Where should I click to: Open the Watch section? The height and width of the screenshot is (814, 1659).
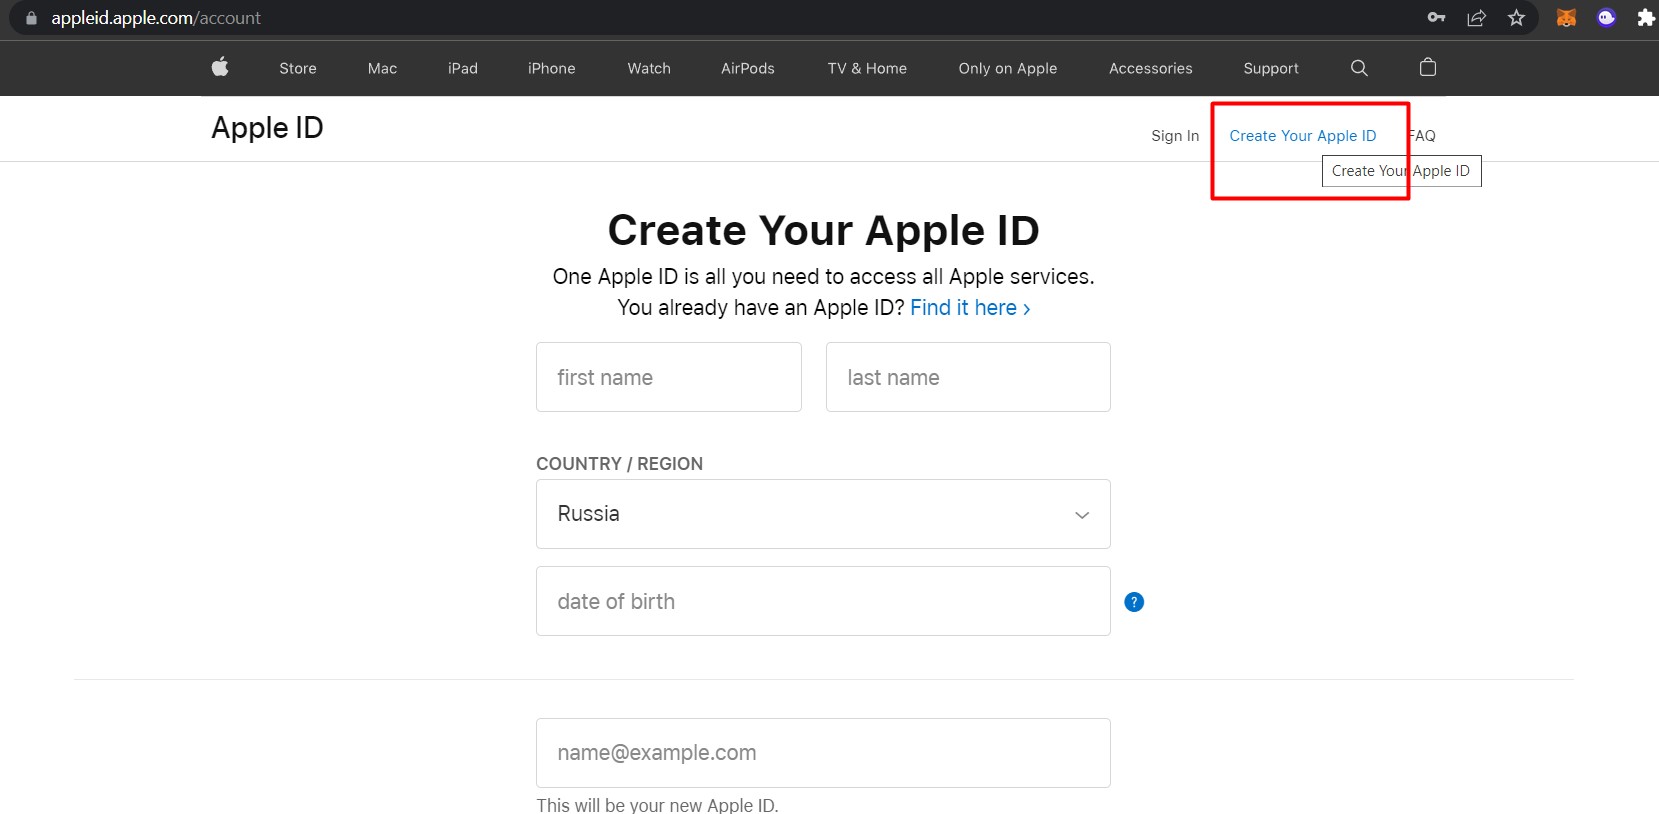[649, 68]
